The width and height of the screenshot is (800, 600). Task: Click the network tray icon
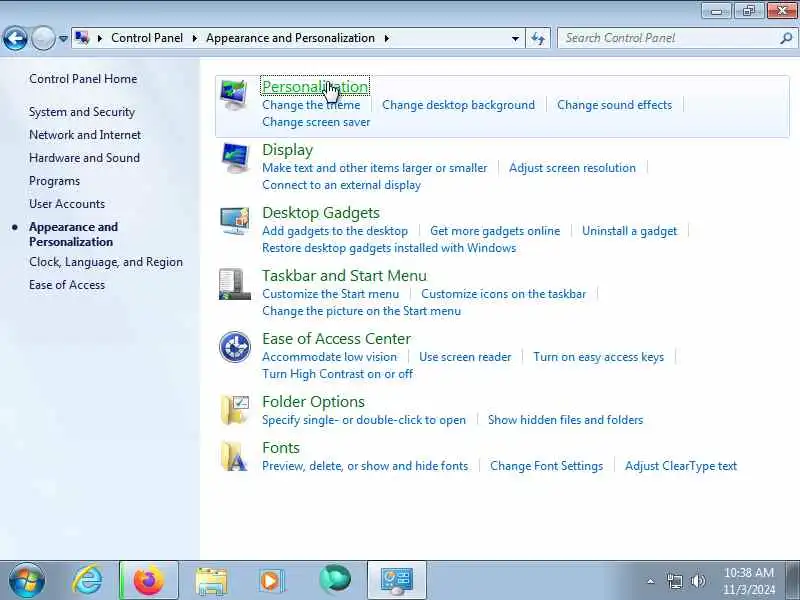674,581
